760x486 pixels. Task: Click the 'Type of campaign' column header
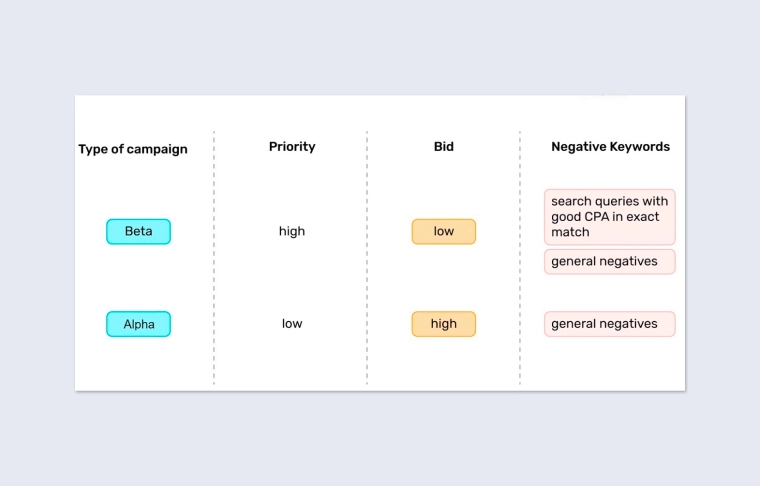(x=133, y=149)
